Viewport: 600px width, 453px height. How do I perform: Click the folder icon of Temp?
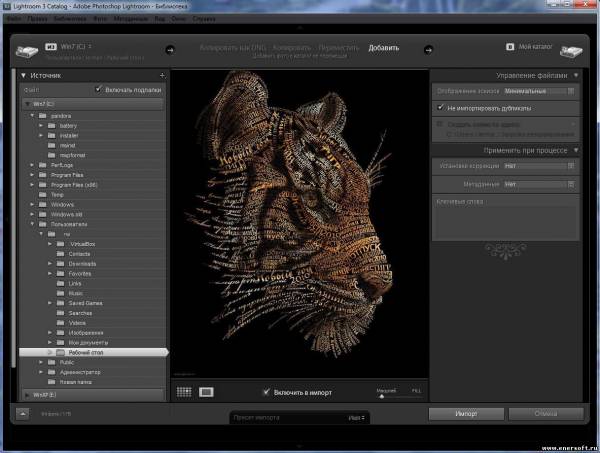[43, 194]
